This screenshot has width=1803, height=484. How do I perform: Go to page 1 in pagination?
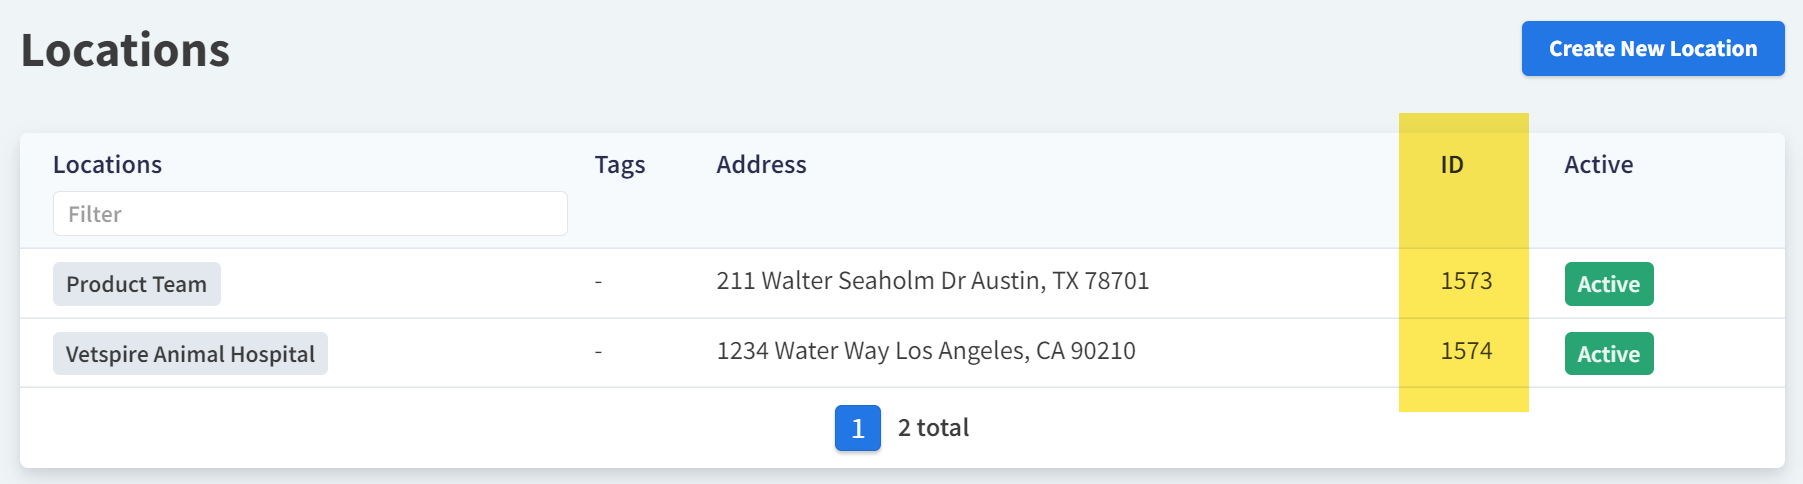tap(857, 428)
